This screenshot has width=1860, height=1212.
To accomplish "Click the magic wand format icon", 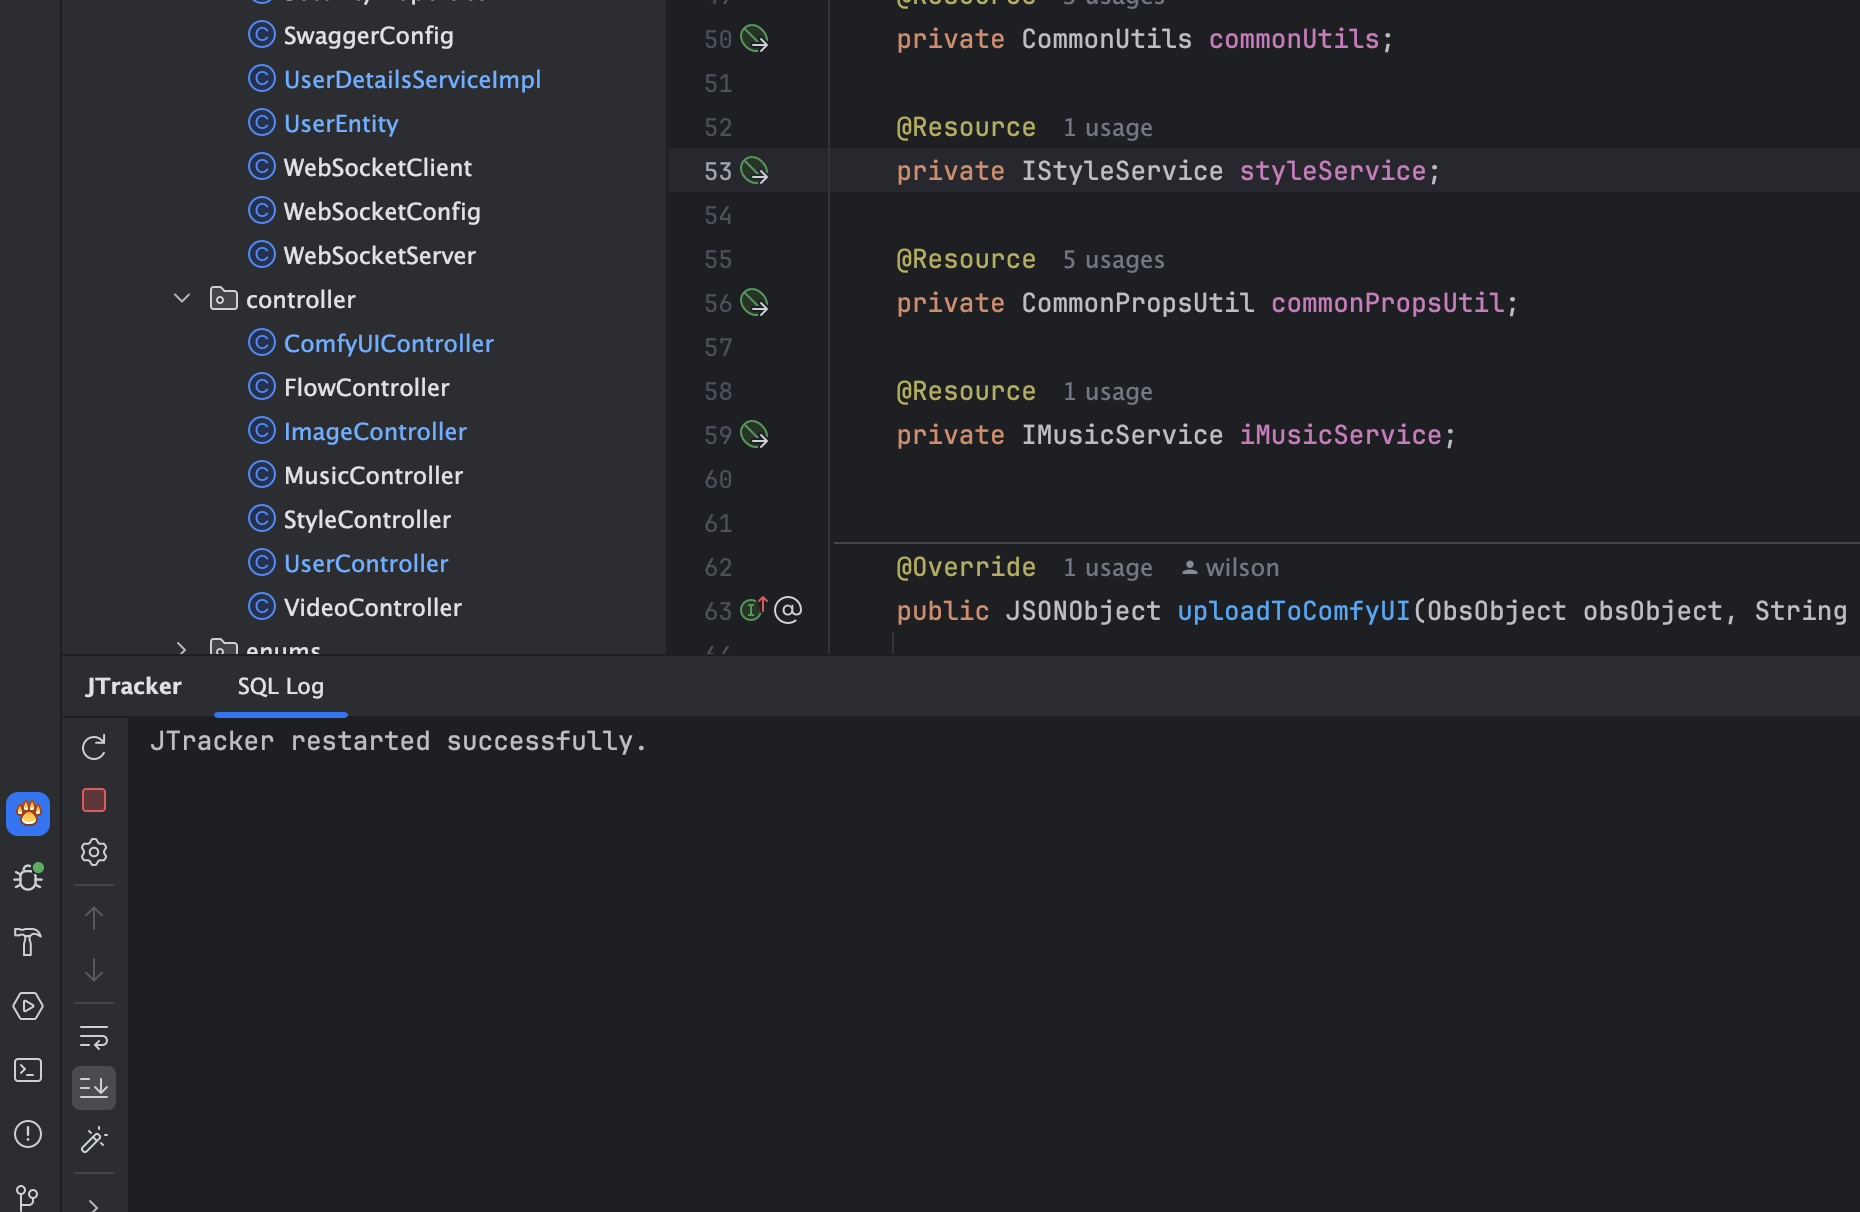I will (x=94, y=1140).
